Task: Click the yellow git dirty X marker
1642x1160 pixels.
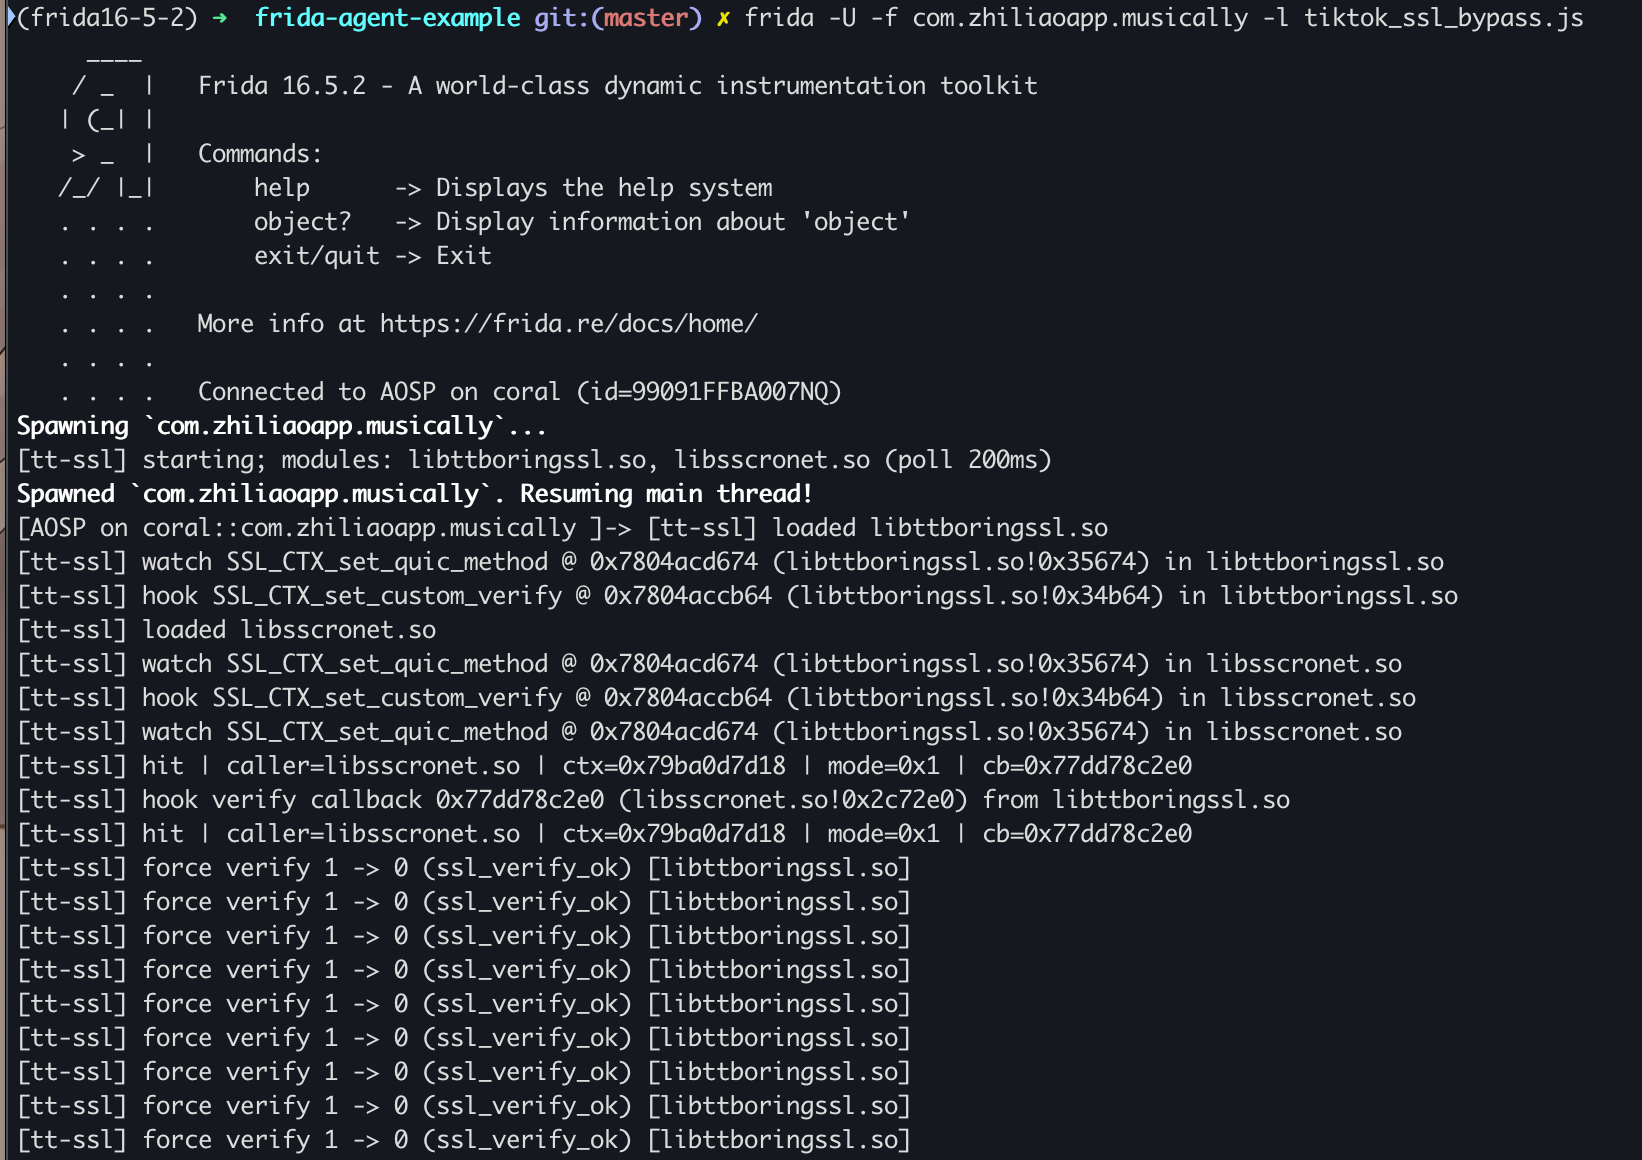Action: [723, 18]
